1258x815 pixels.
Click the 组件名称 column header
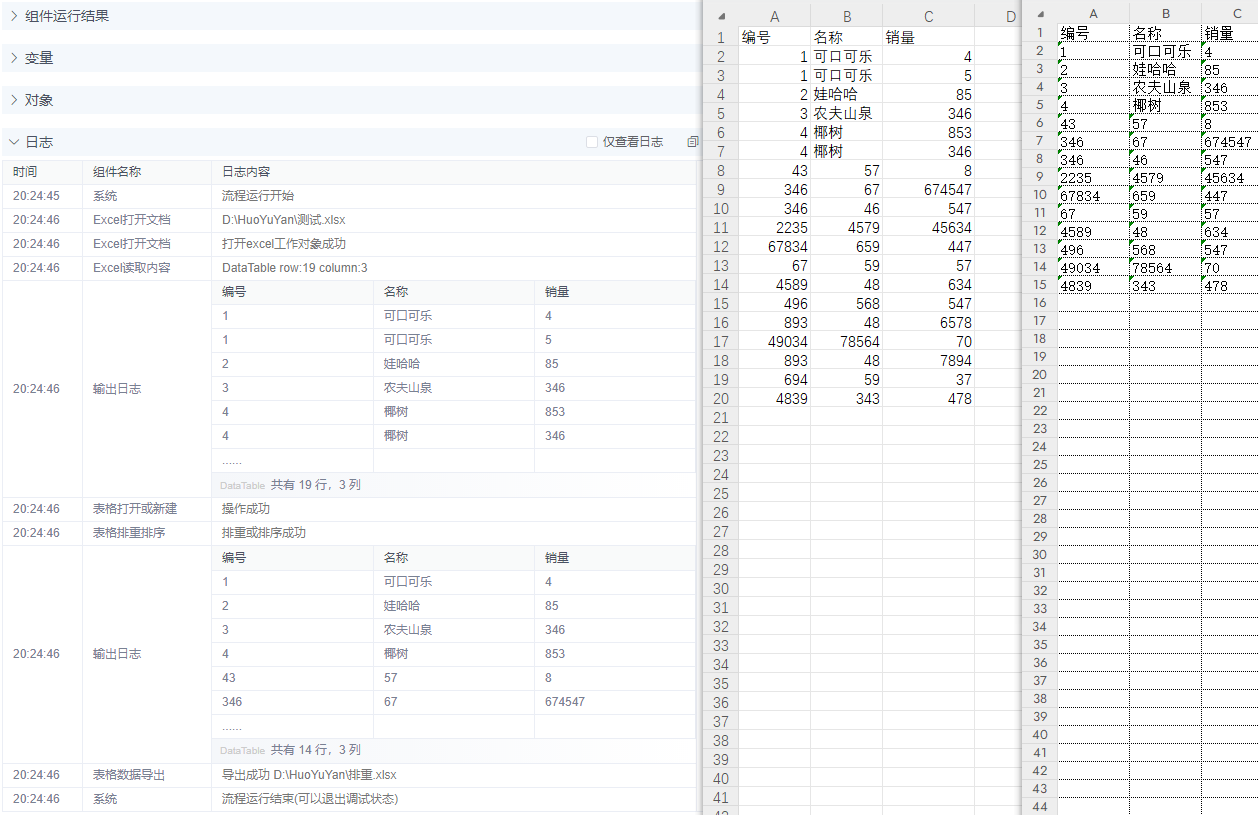[117, 172]
